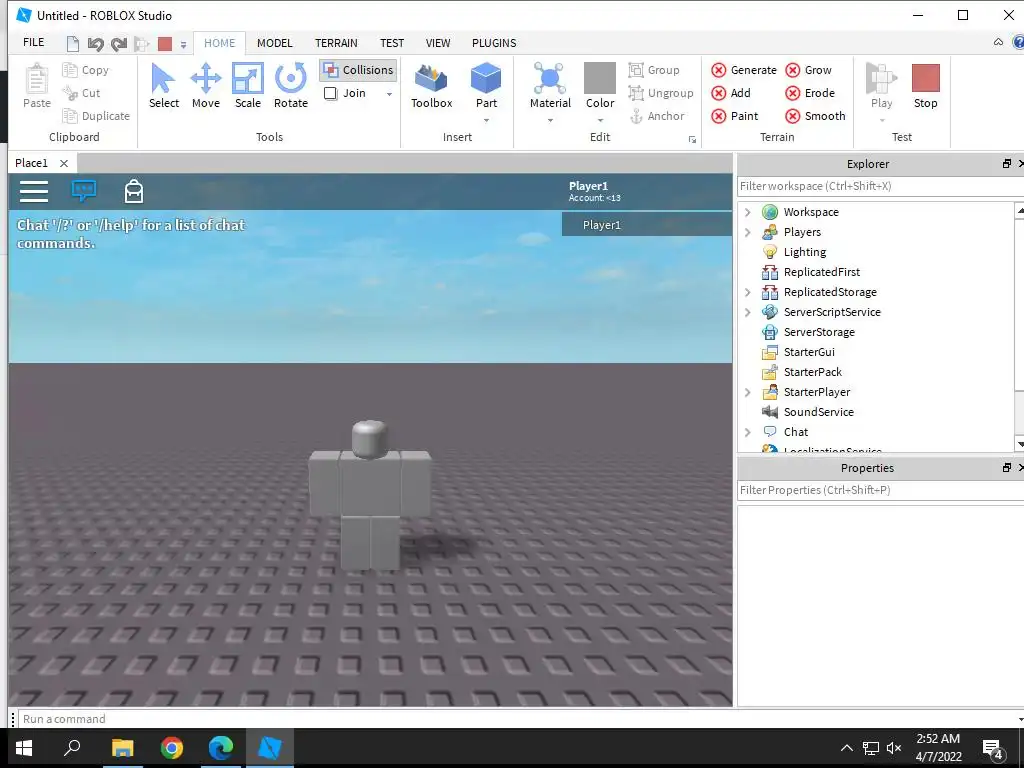This screenshot has height=768, width=1024.
Task: Click the Generate terrain button
Action: tap(744, 70)
